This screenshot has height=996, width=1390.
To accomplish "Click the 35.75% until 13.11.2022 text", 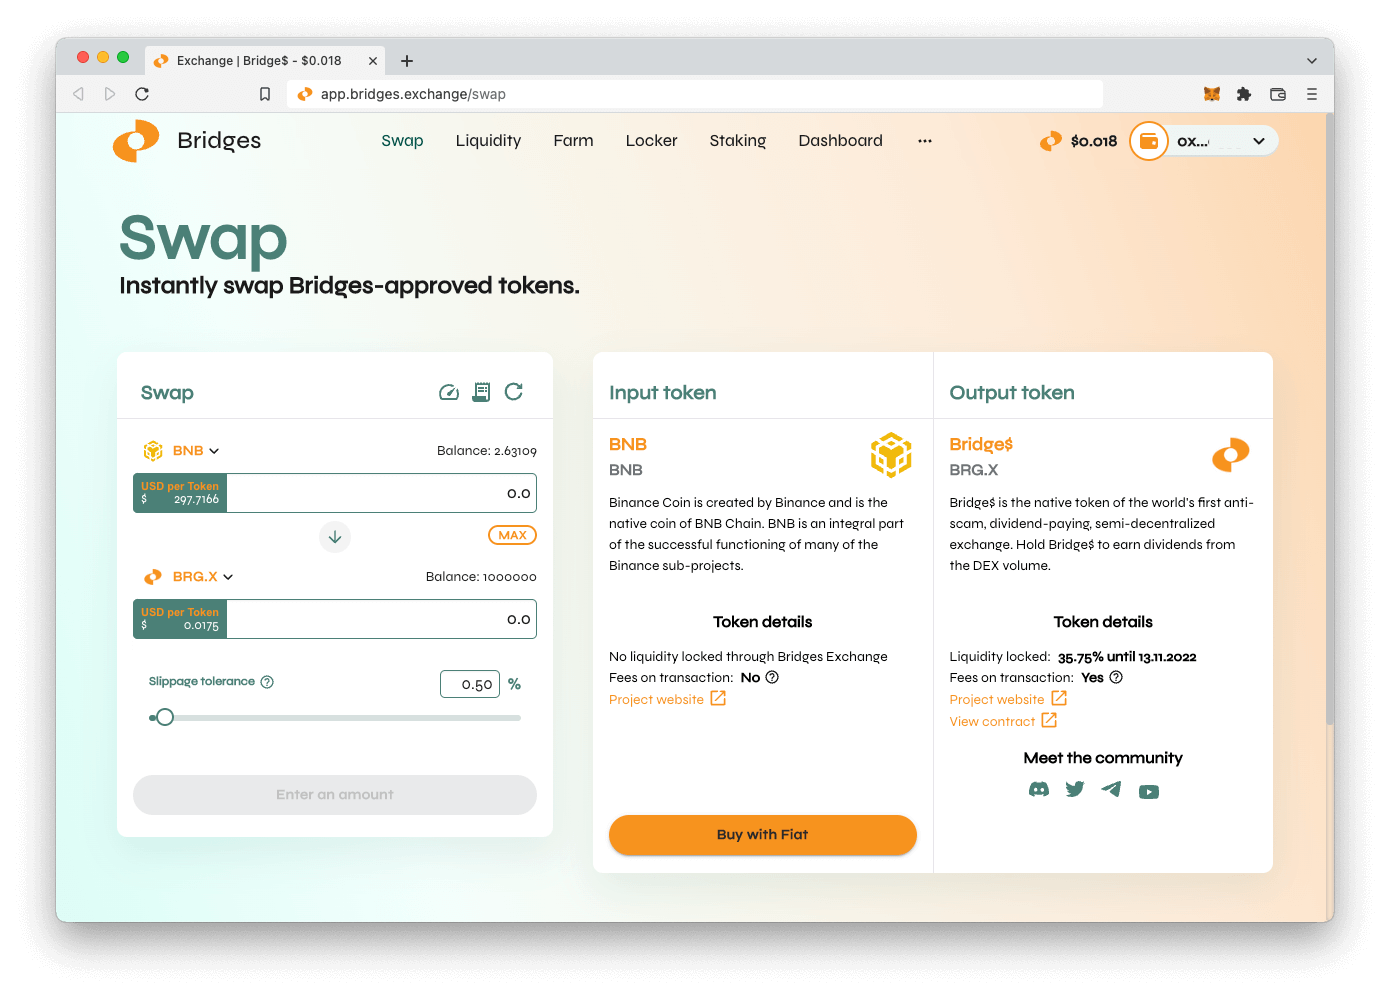I will [x=1127, y=657].
